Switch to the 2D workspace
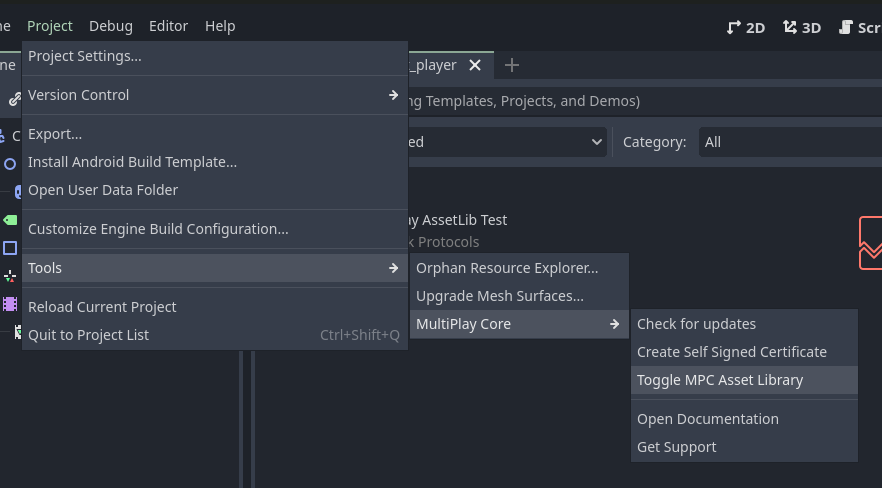 [745, 28]
